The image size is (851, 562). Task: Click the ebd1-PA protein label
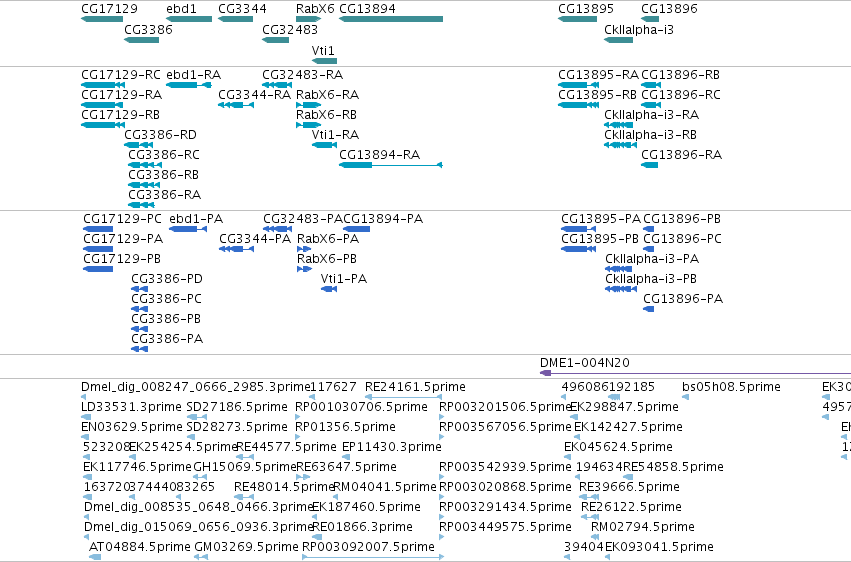point(196,219)
